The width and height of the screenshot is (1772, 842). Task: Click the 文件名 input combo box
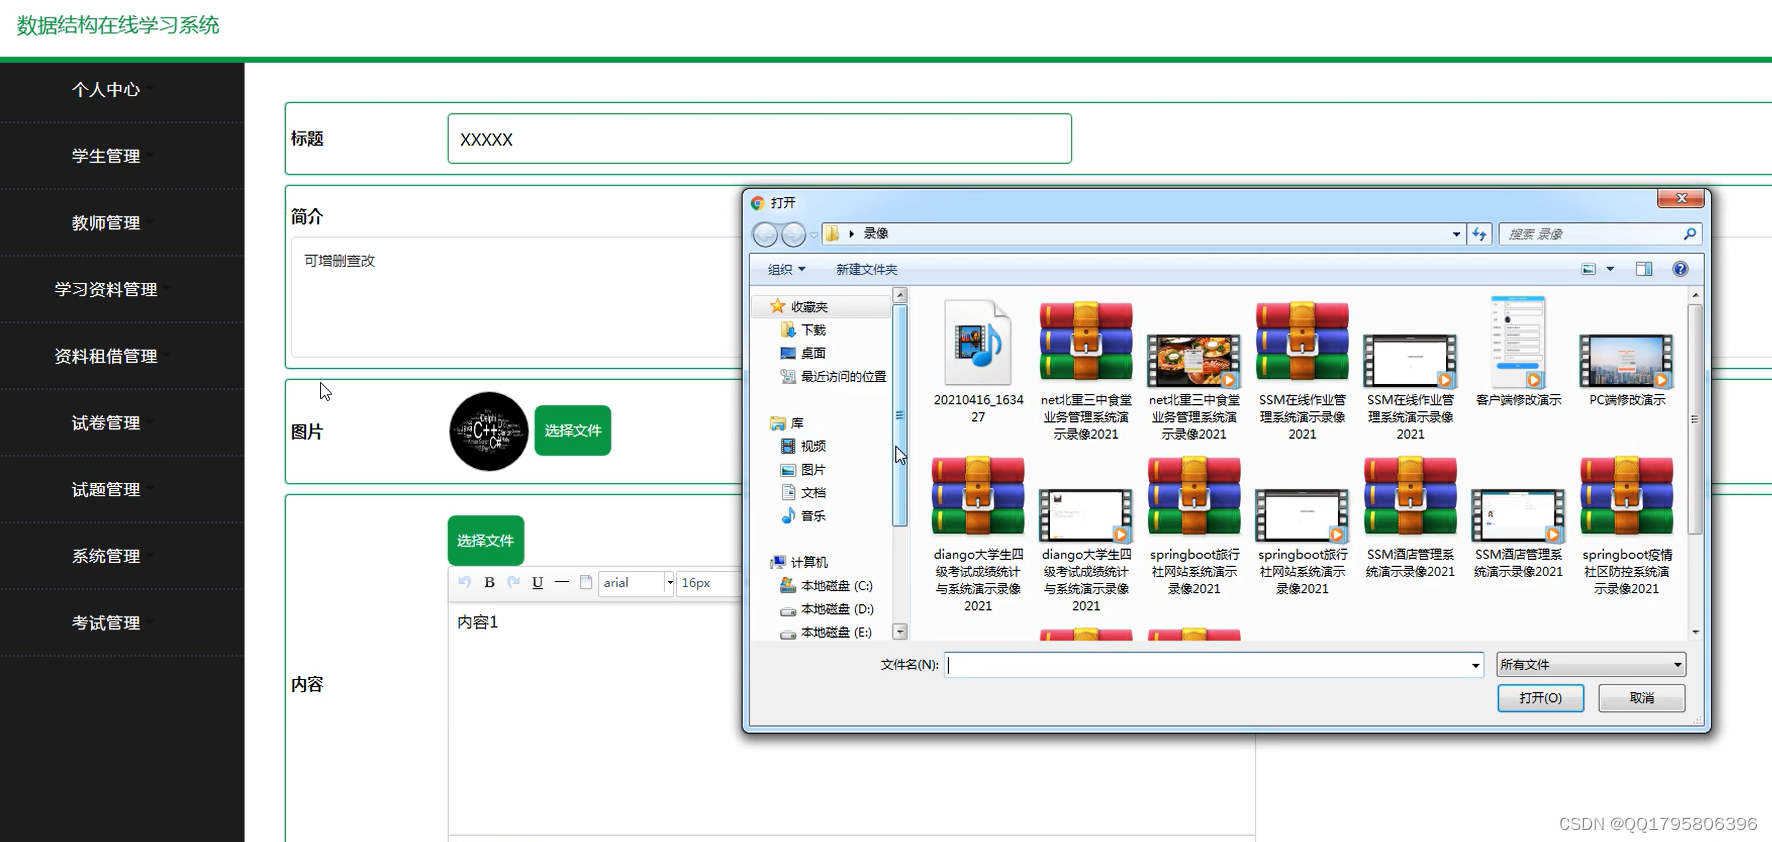pos(1214,665)
